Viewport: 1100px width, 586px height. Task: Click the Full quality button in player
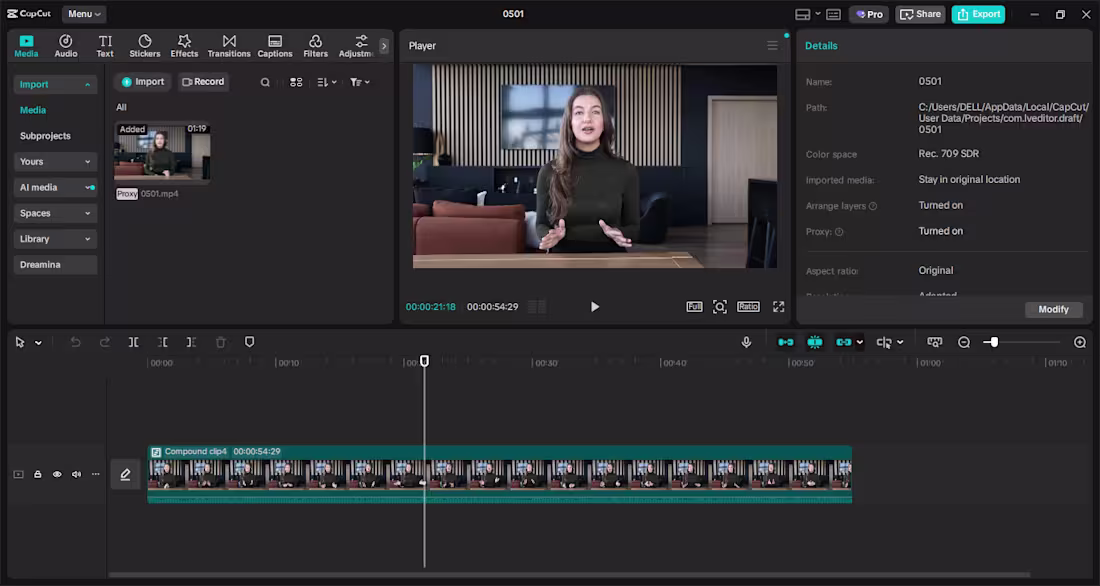694,307
